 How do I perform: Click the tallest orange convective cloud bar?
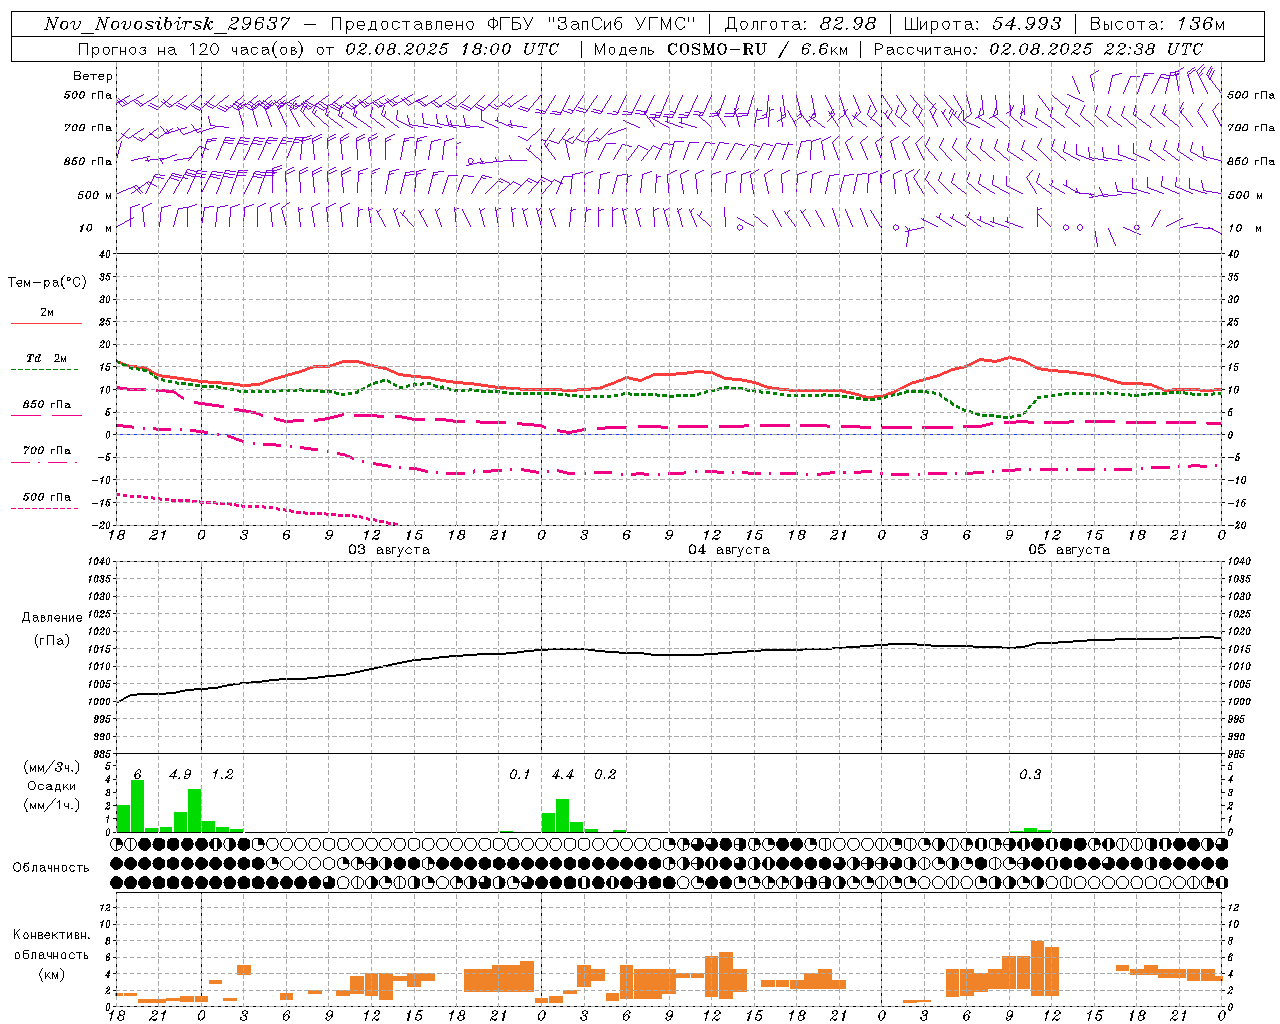click(1037, 968)
